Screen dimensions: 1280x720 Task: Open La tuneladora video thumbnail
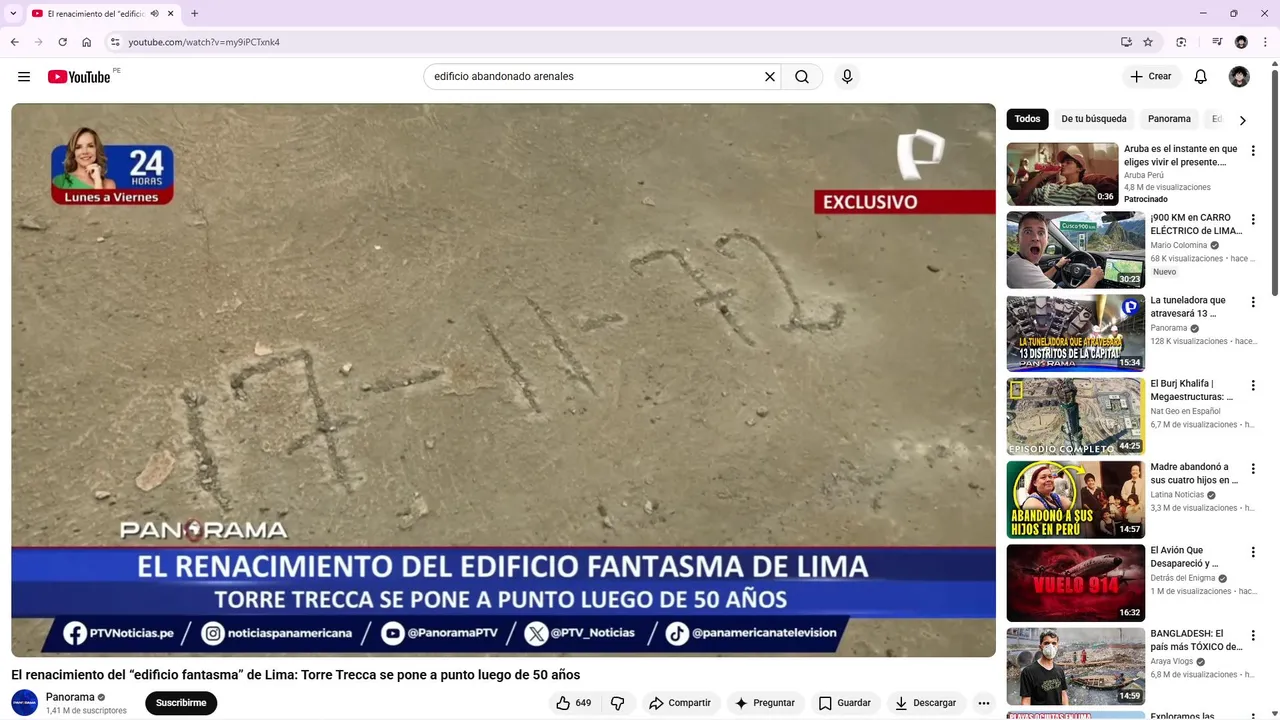tap(1075, 333)
